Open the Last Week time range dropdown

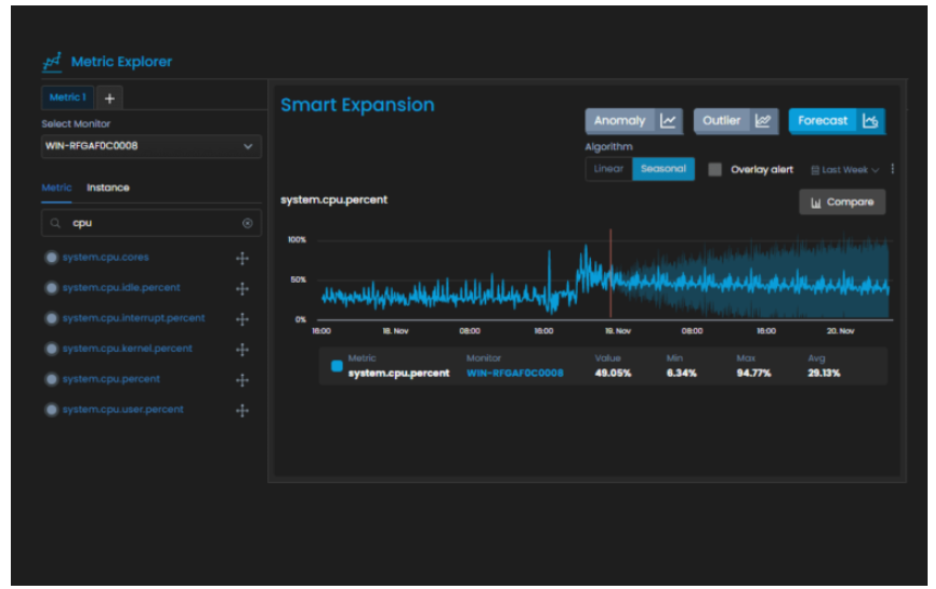click(845, 170)
